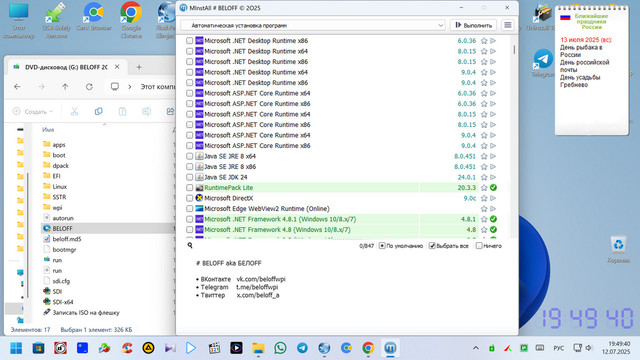Screen dimensions: 640x360
Task: Check Microsoft DirectX checkbox
Action: 189,198
